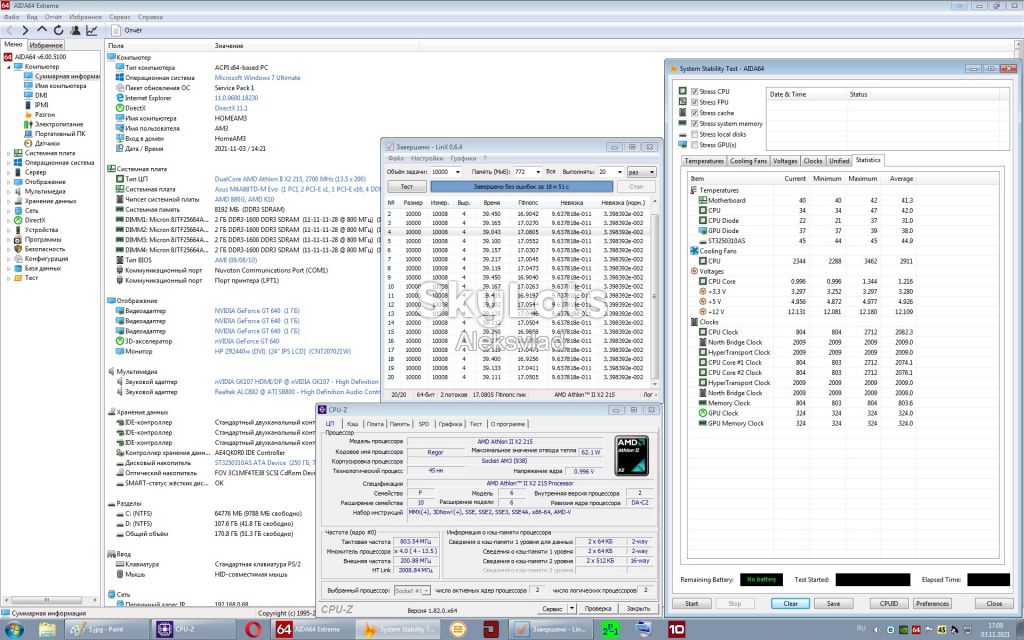Switch to Unified tab
Viewport: 1024px width, 640px height.
point(839,161)
